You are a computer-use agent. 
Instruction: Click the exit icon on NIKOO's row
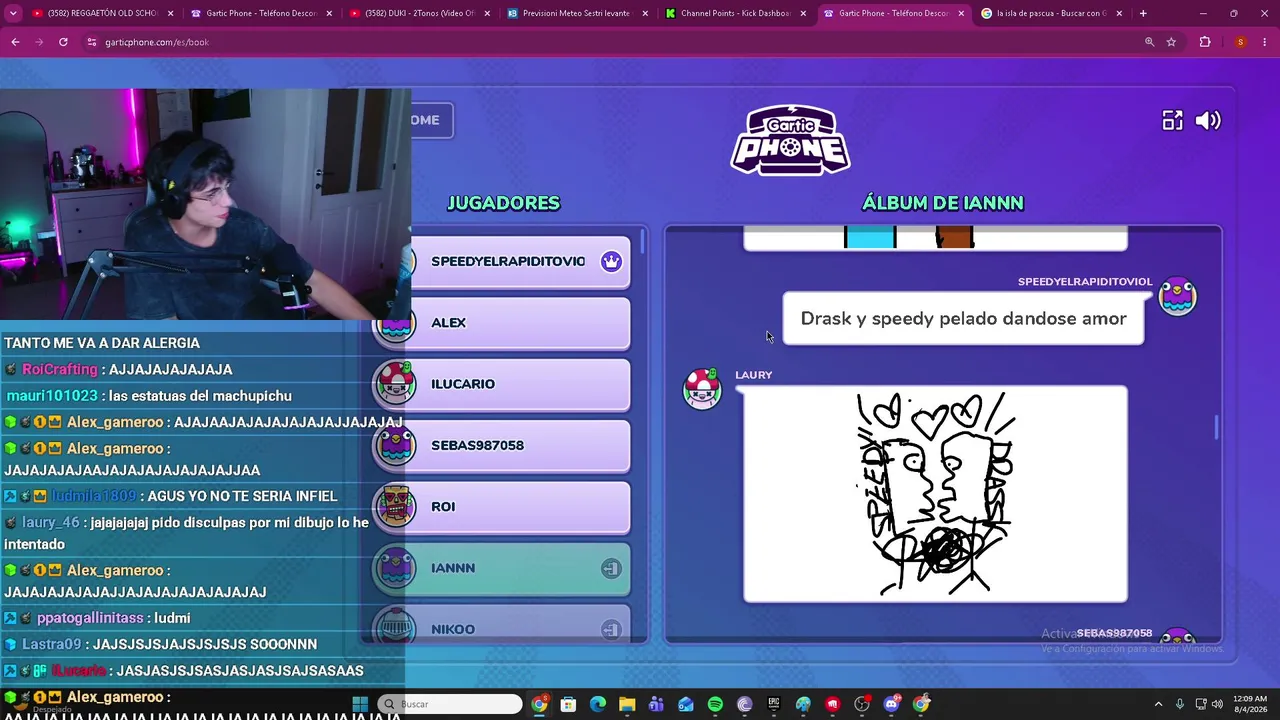(x=611, y=630)
